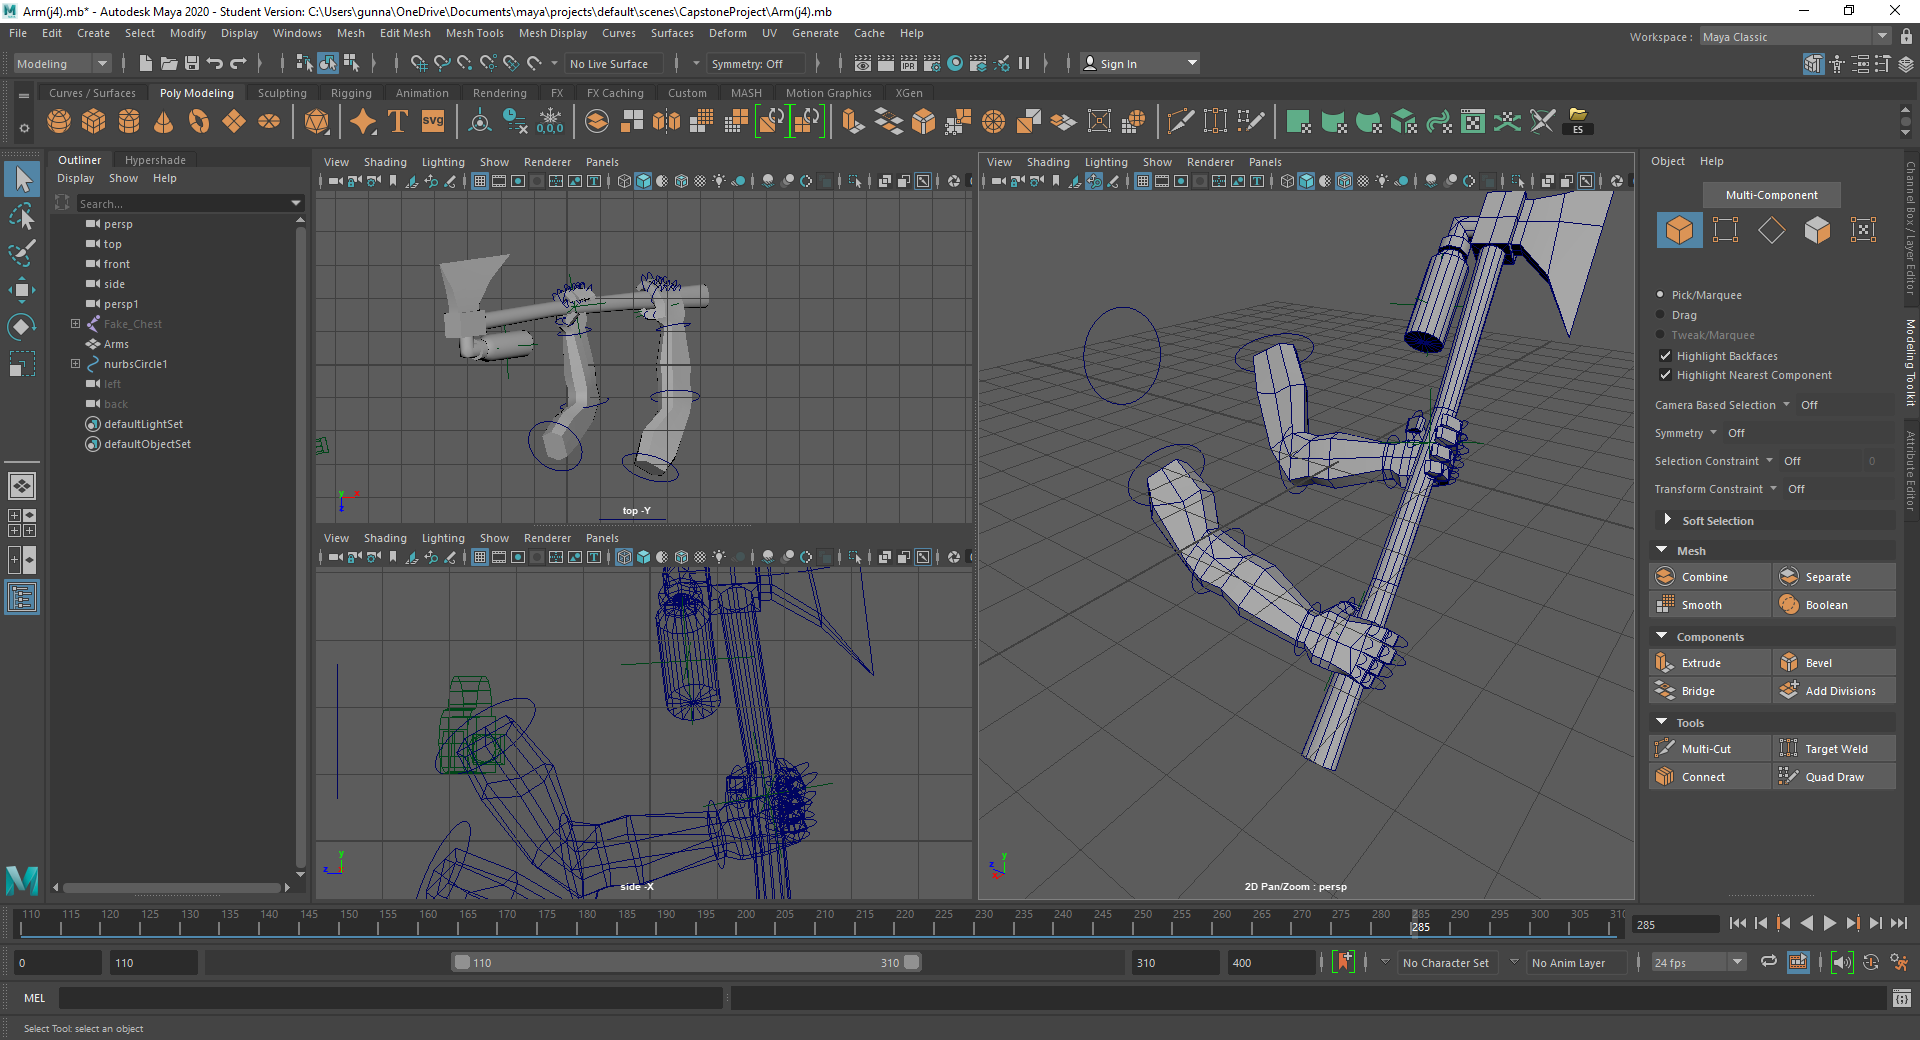
Task: Switch to the Rigging shelf tab
Action: (x=351, y=93)
